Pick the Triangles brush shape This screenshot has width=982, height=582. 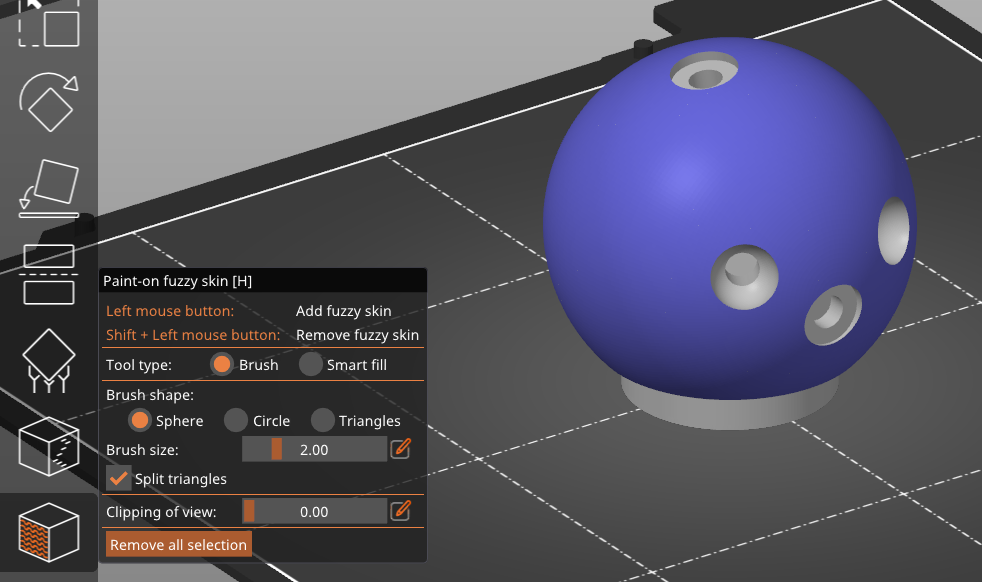tap(323, 421)
